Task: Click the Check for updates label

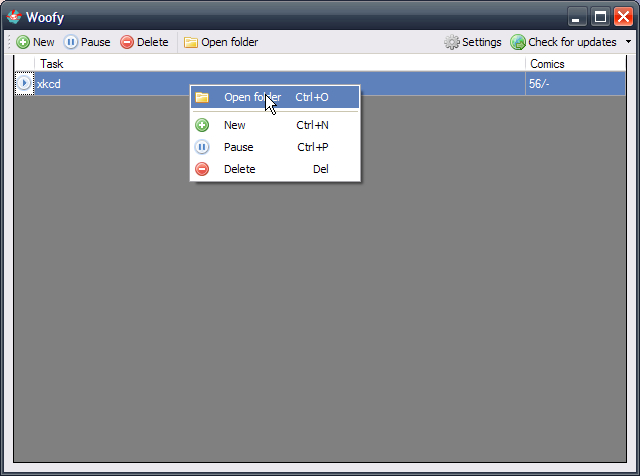Action: (572, 42)
